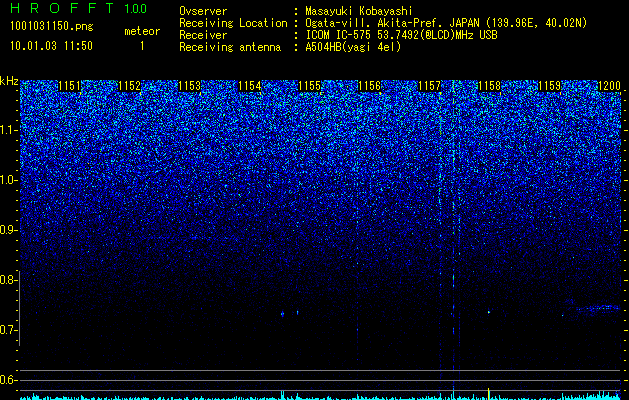Click the 'Receiver' field label

(x=203, y=35)
